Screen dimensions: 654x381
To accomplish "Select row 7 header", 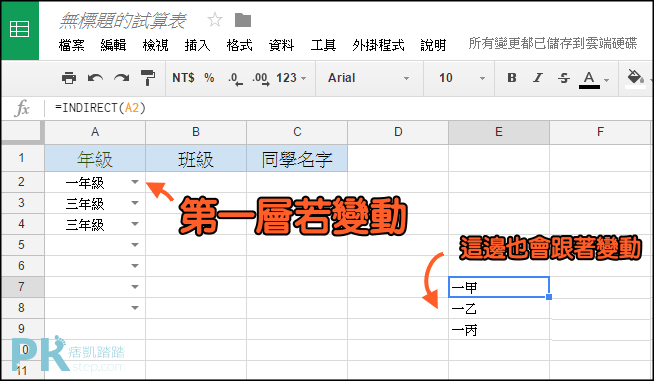I will (23, 287).
